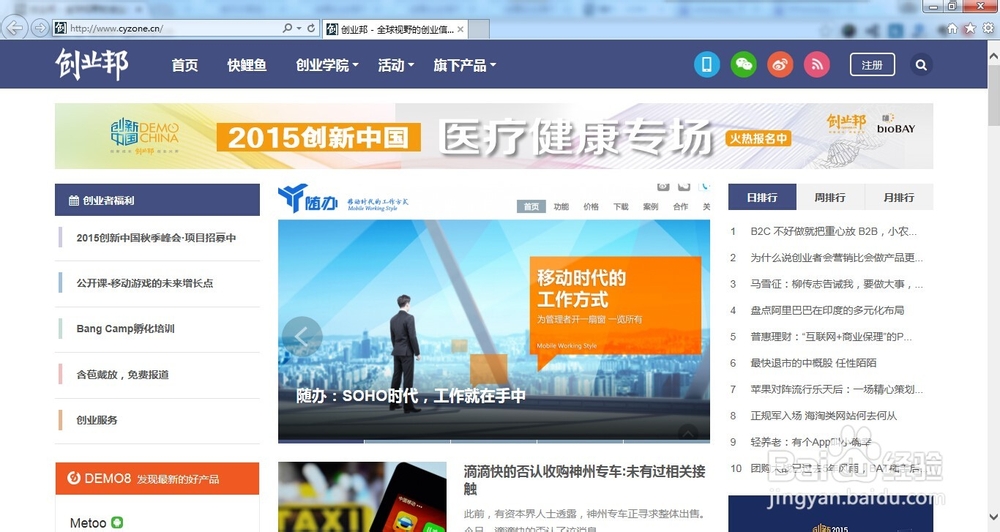Open browser settings gear icon
This screenshot has height=532, width=1000.
(988, 28)
